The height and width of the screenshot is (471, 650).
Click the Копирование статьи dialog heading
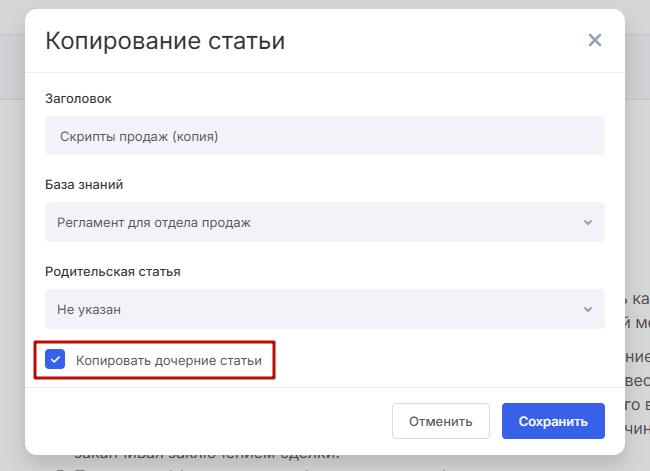(165, 41)
